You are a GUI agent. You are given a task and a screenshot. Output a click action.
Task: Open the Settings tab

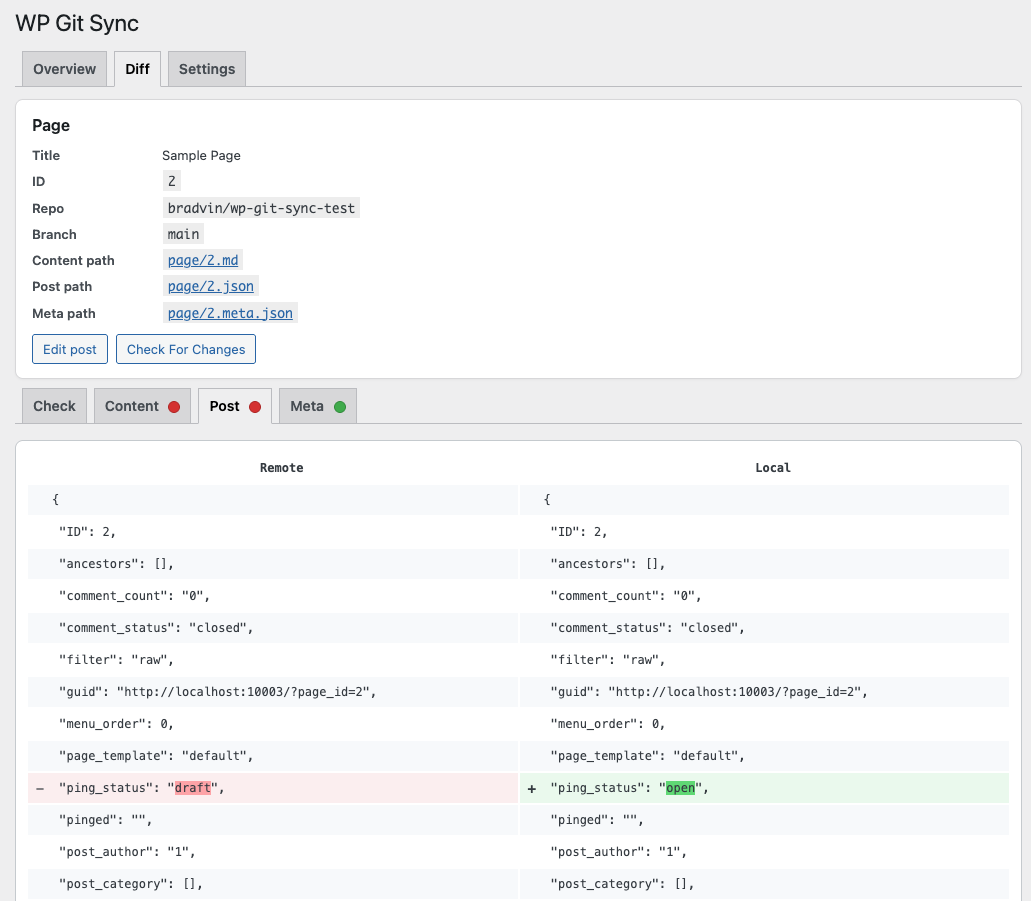coord(206,69)
